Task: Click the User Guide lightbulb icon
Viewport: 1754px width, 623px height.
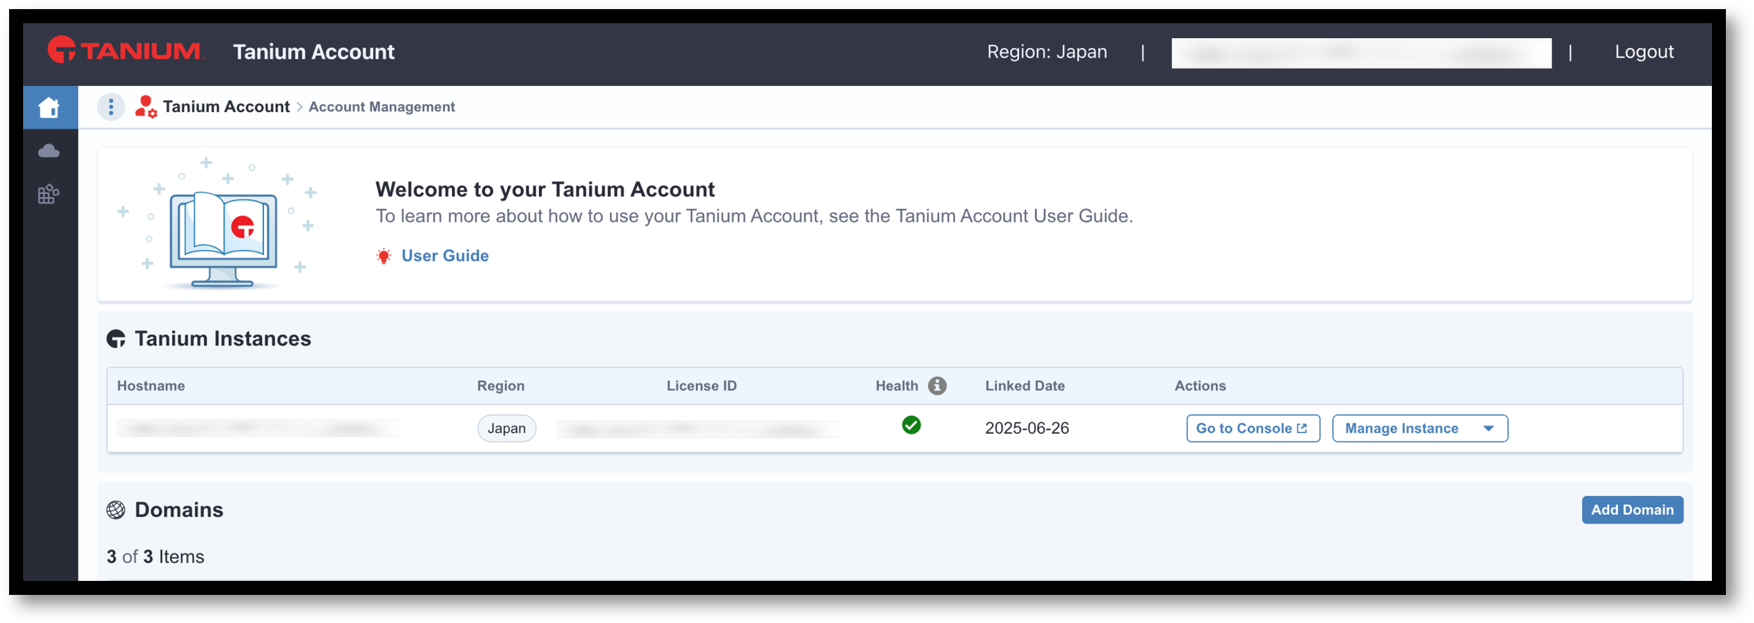Action: (384, 256)
